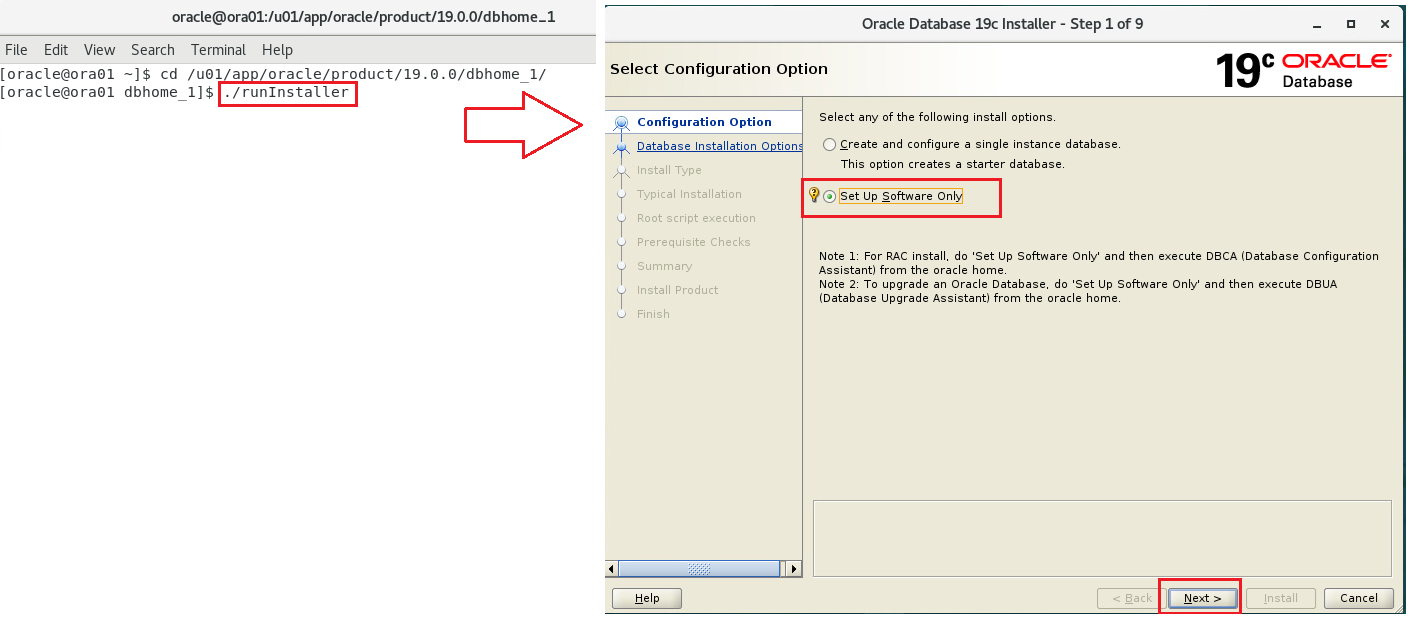Click the Database Installation Options step node icon

(x=622, y=147)
